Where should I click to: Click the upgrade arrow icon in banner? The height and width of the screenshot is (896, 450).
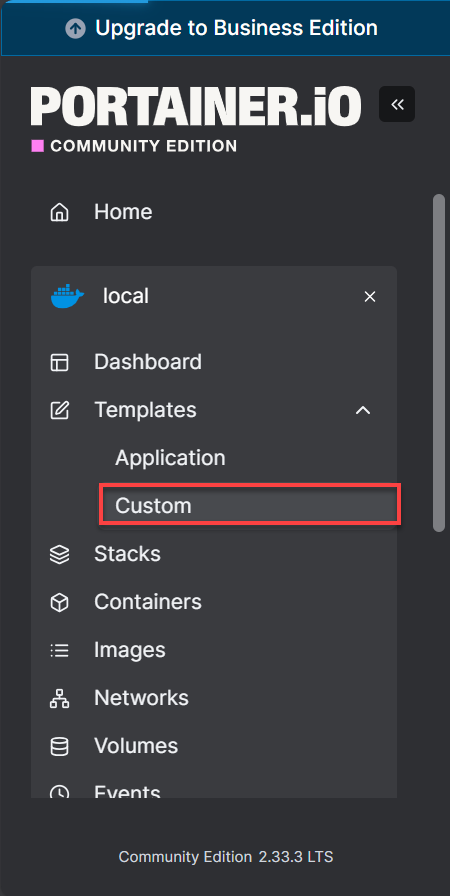point(75,28)
